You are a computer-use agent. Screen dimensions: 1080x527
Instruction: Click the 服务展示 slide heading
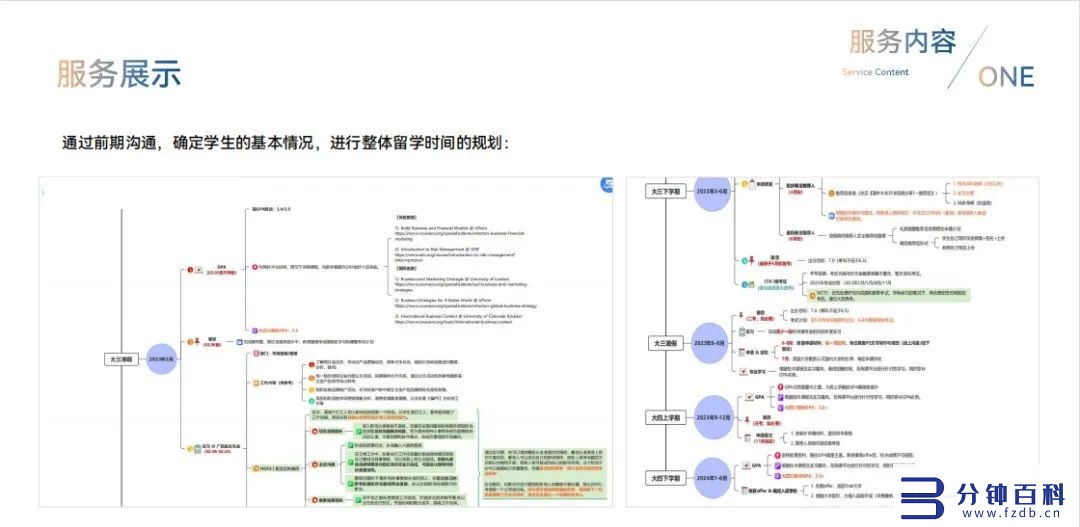[x=119, y=74]
